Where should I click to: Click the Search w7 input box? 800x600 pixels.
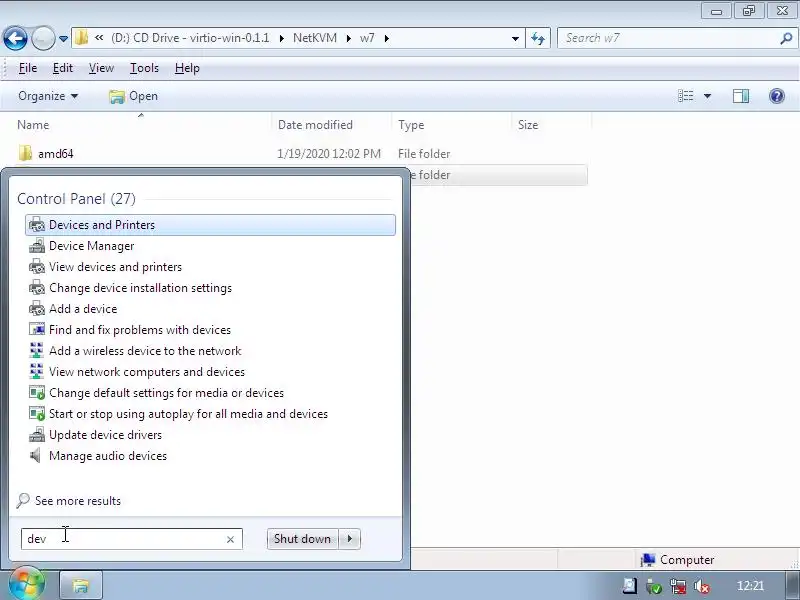click(x=668, y=38)
